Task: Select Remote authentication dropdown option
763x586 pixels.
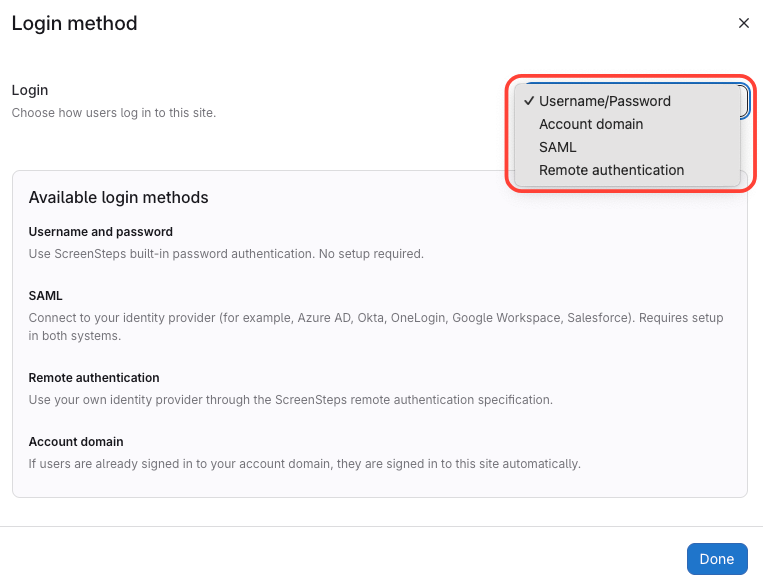Action: [x=611, y=170]
